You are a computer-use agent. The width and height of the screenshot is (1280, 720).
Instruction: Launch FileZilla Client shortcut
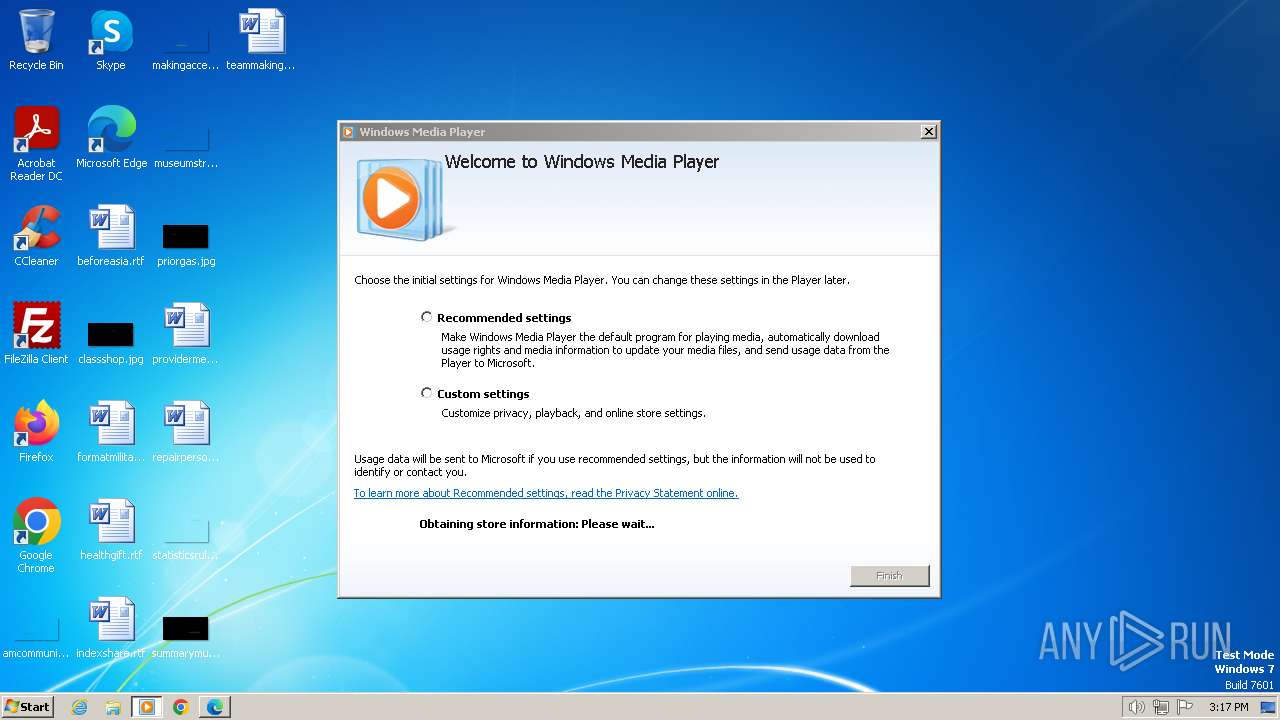pos(36,334)
